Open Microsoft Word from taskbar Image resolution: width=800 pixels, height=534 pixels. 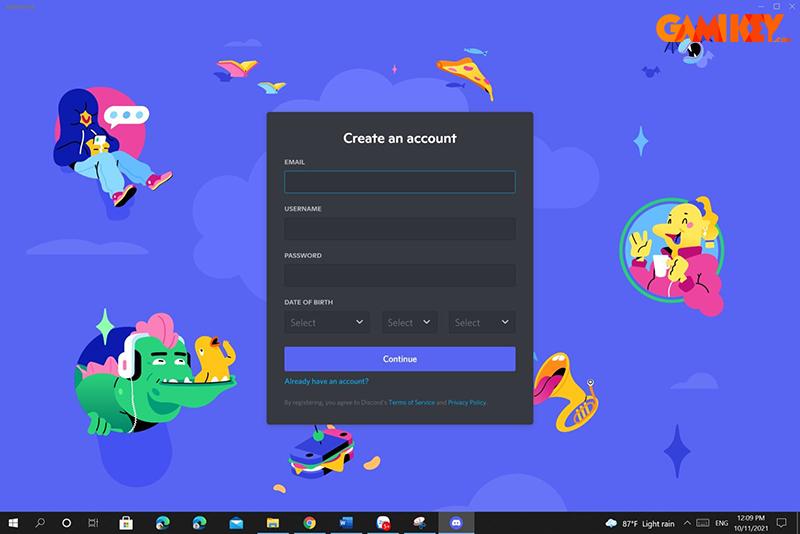(346, 523)
